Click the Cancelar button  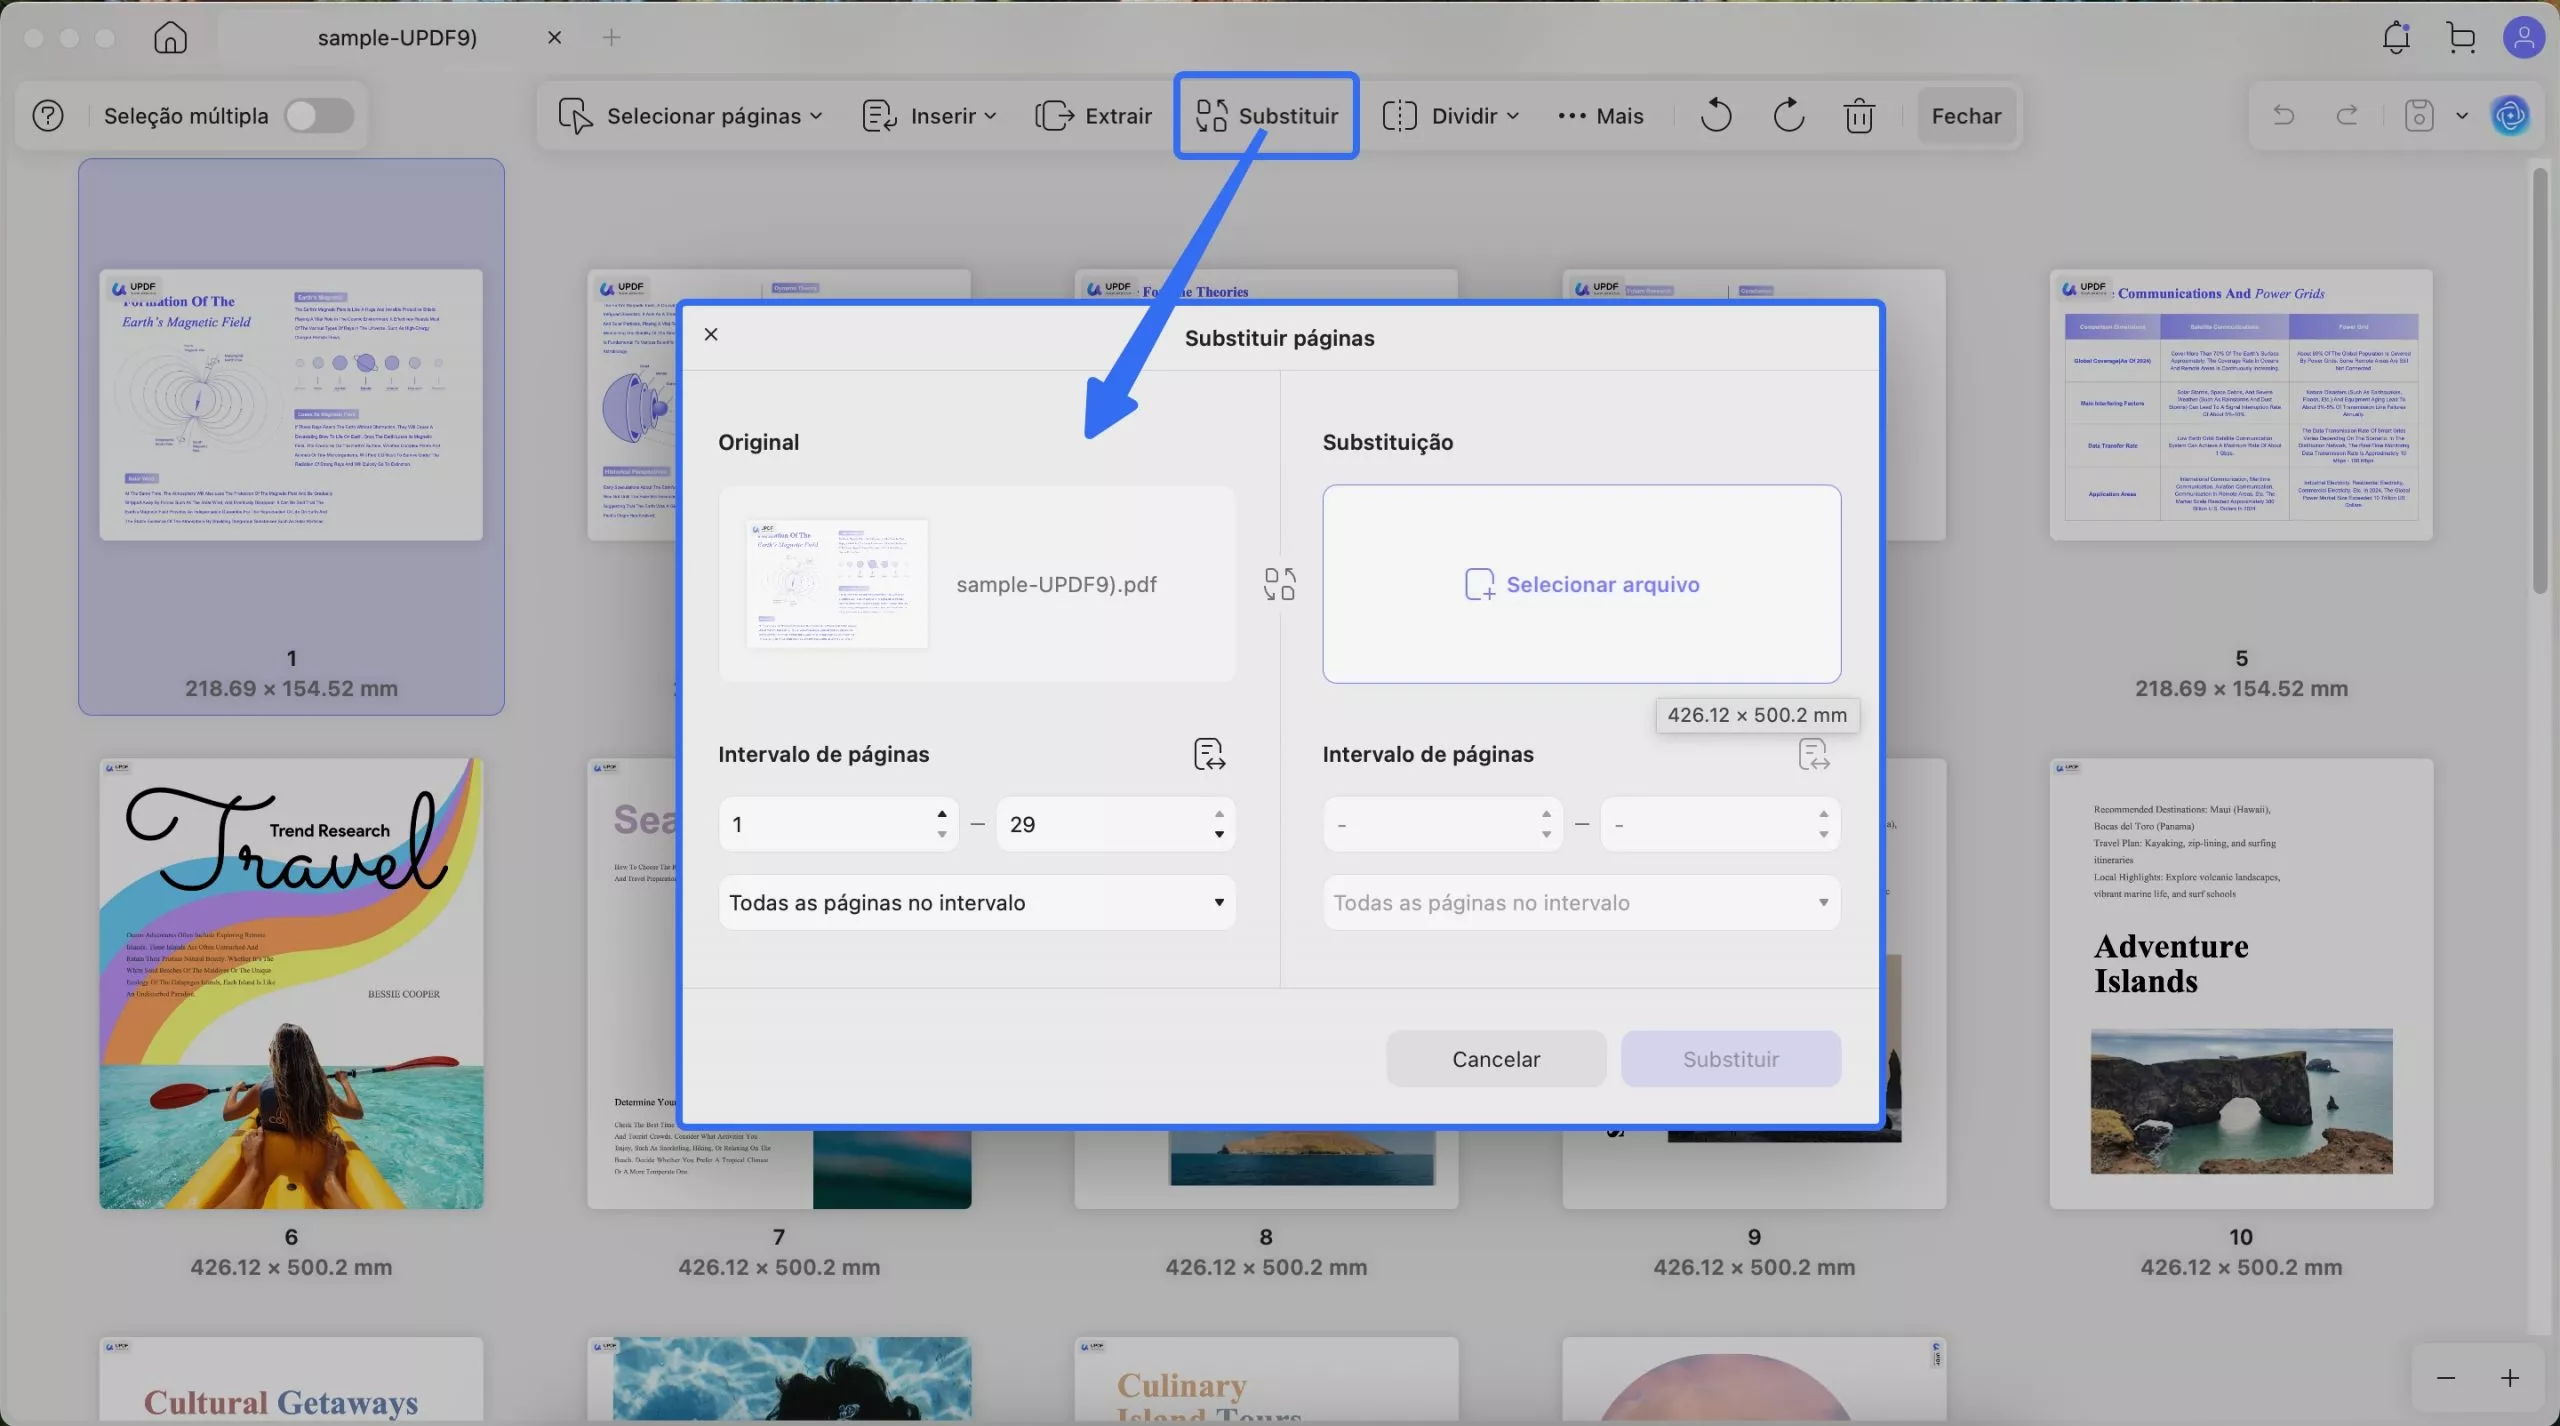[1495, 1058]
